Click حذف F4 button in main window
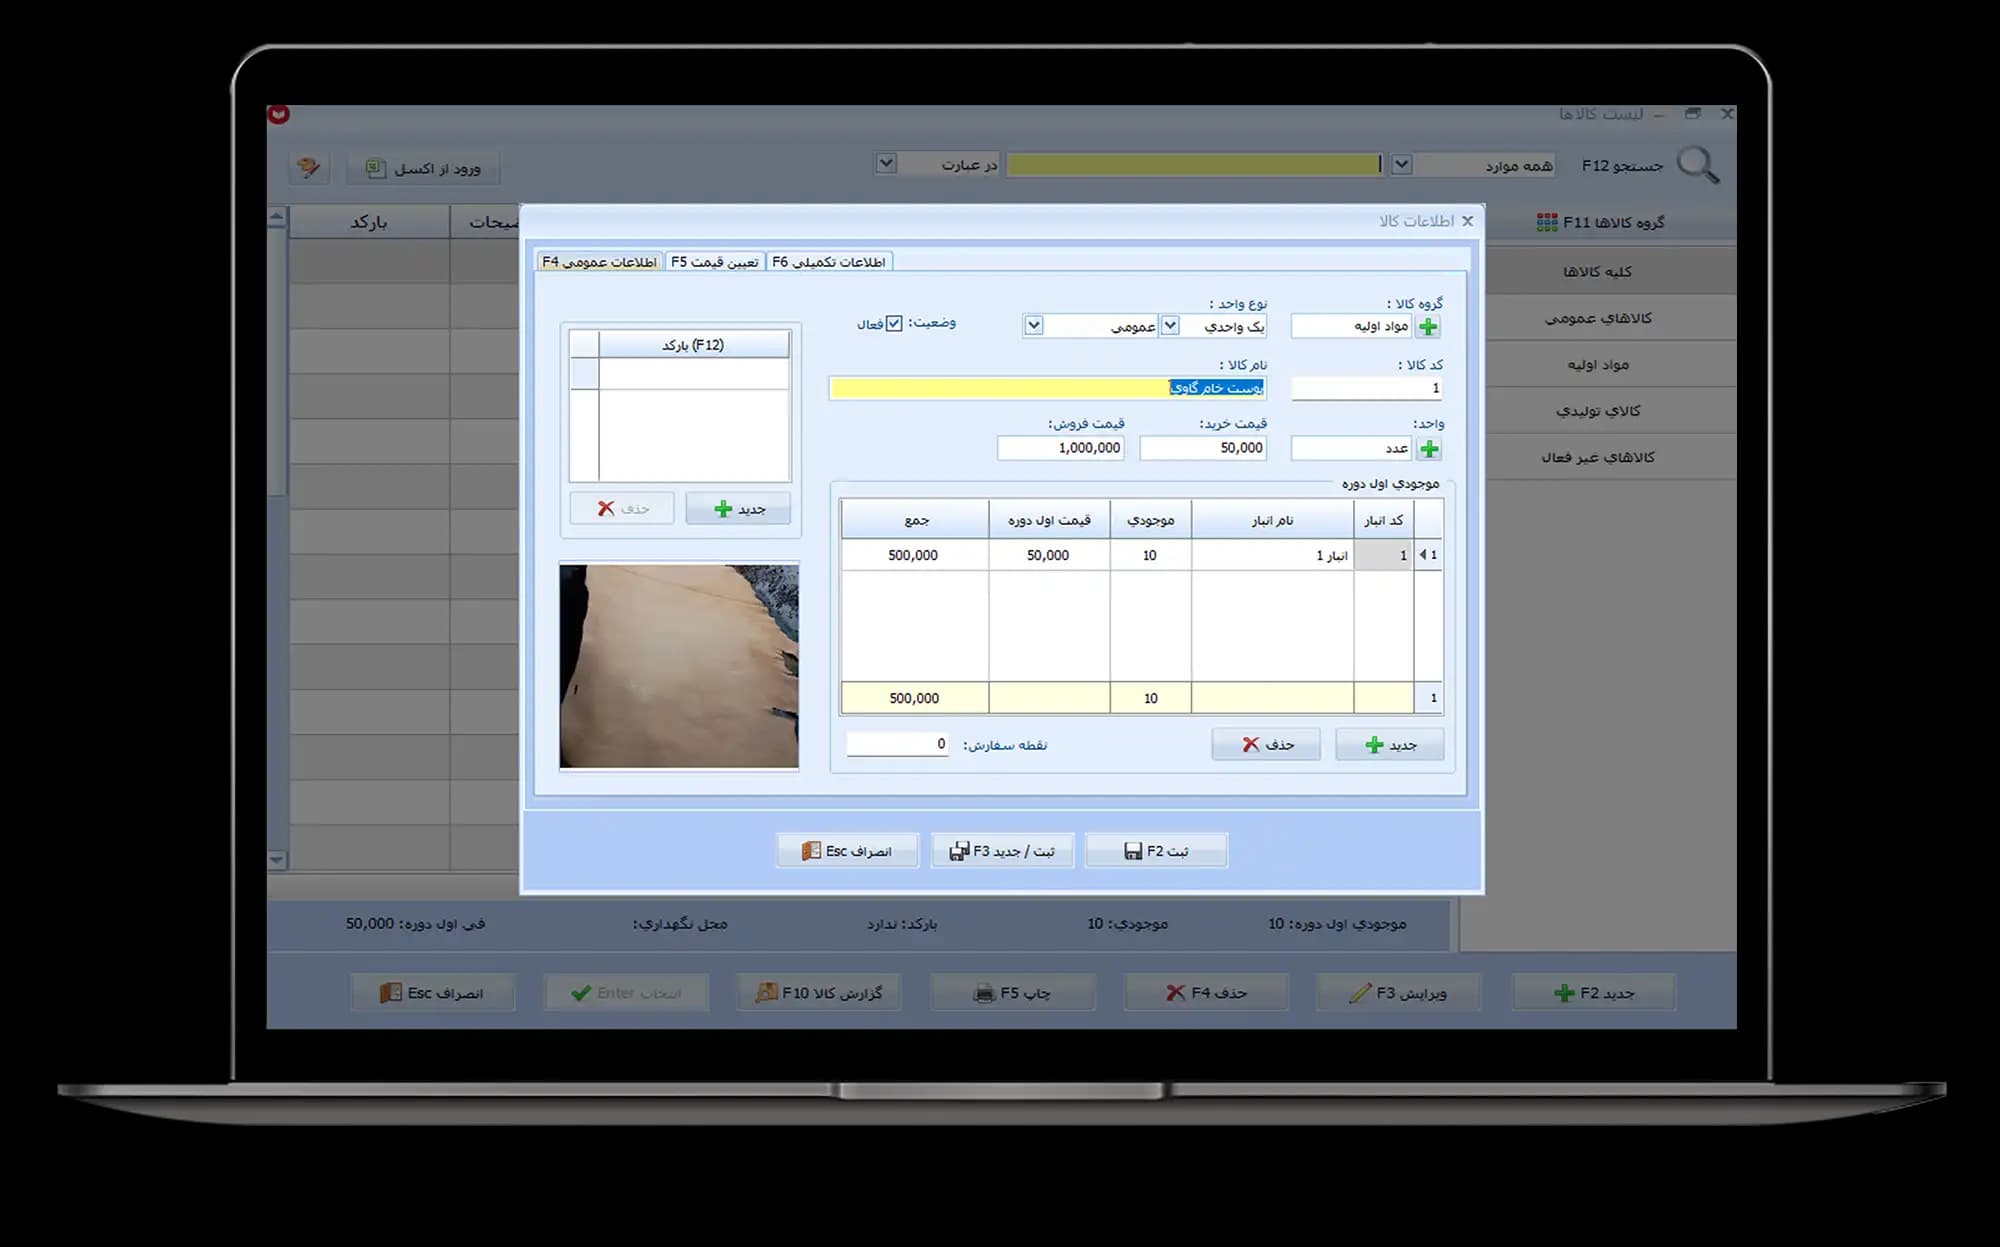 pyautogui.click(x=1206, y=993)
